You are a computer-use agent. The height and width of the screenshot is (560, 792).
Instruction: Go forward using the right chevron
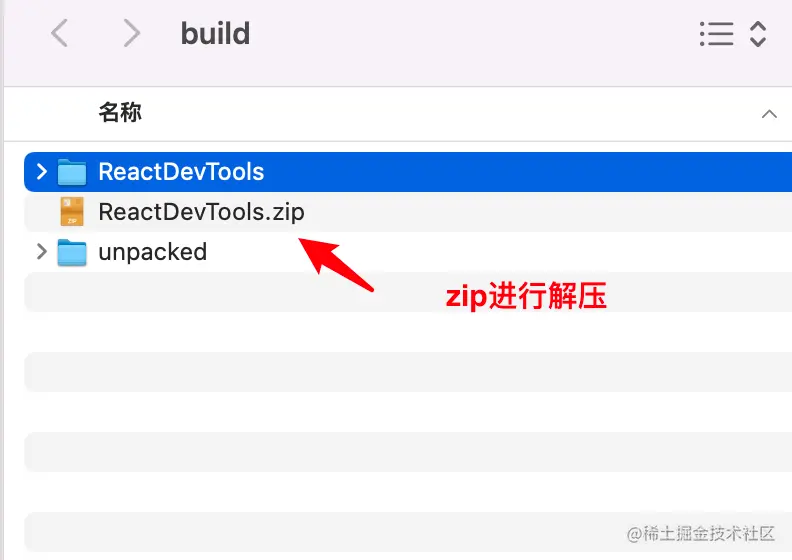[131, 34]
